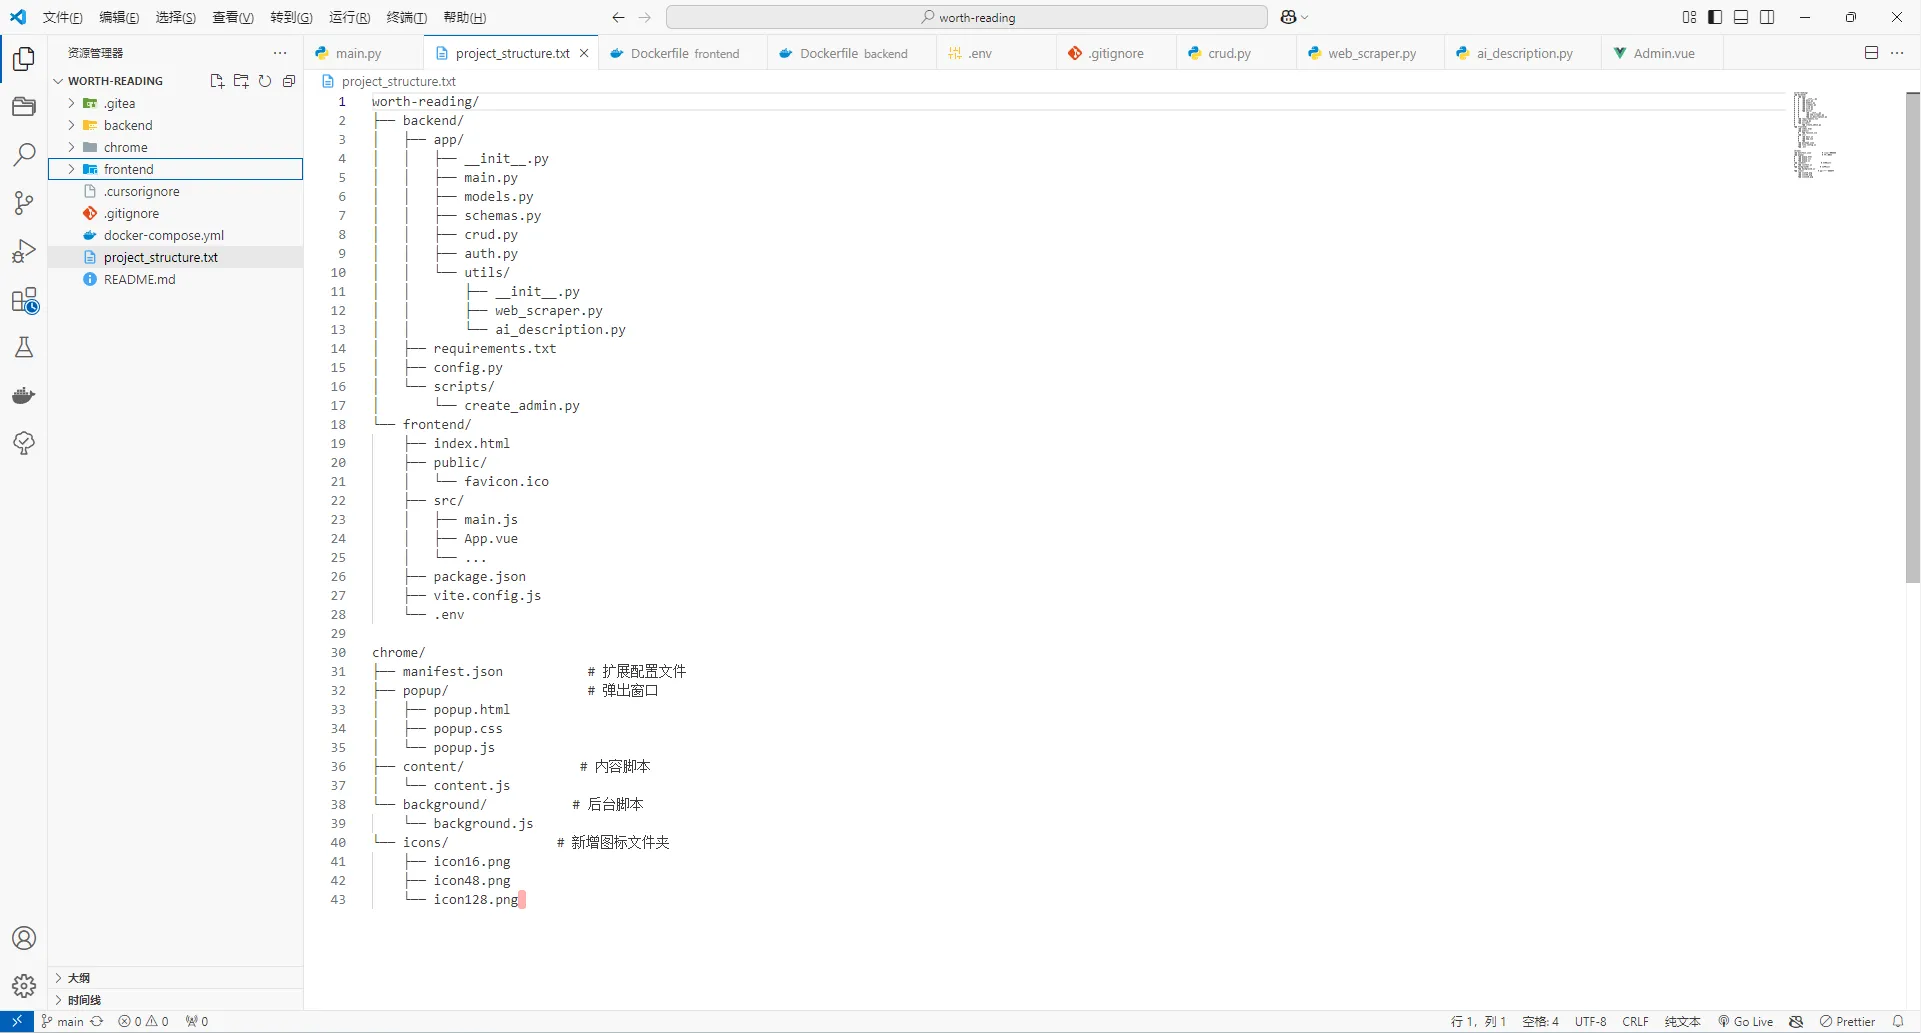Click New Folder icon in explorer header
Image resolution: width=1921 pixels, height=1033 pixels.
click(x=241, y=81)
